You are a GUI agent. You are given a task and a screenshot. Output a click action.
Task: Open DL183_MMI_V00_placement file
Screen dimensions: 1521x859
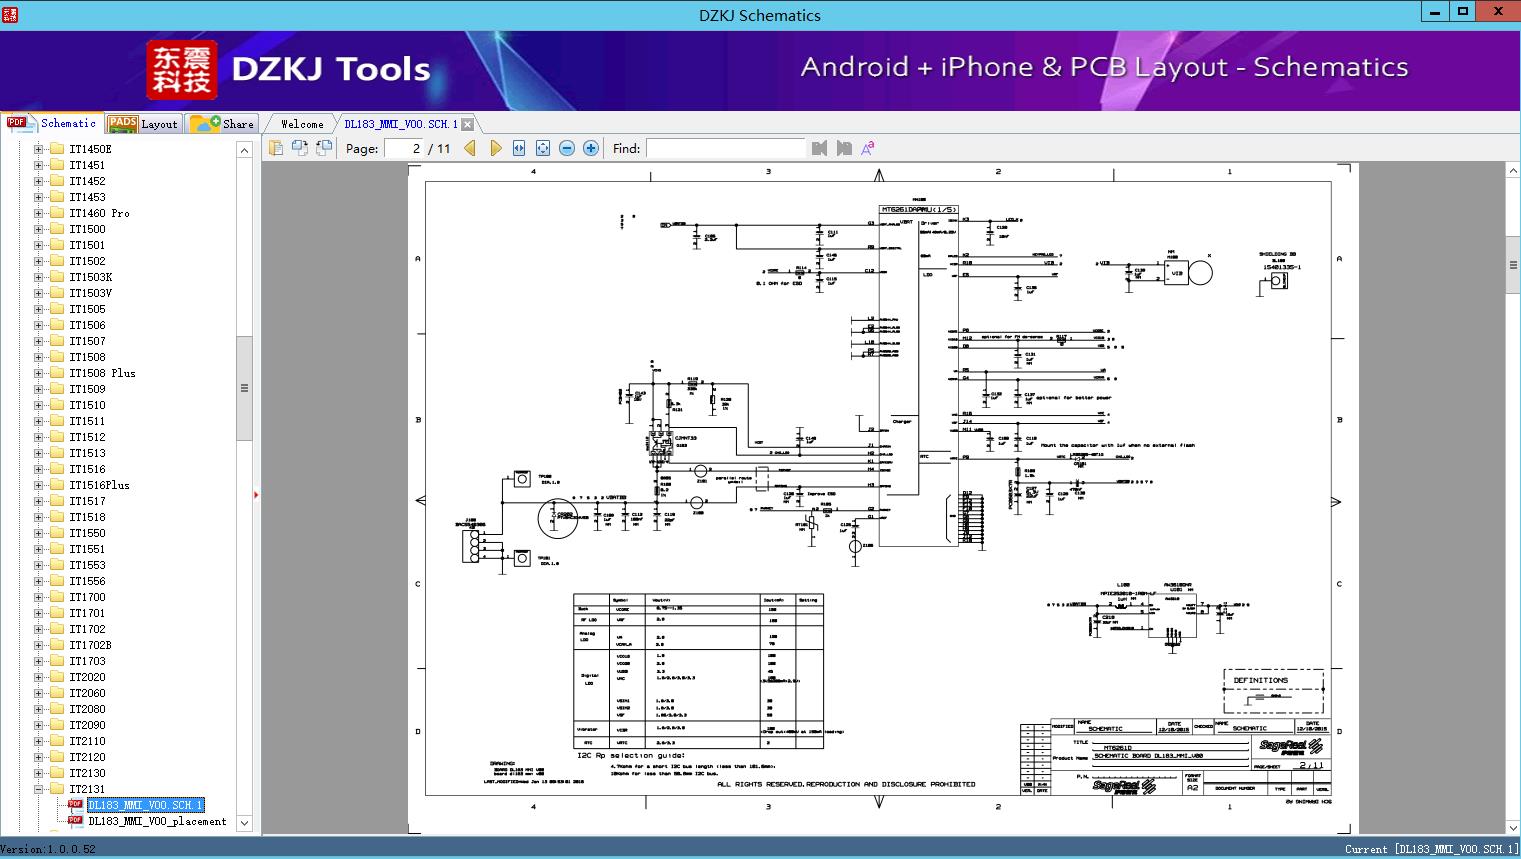(157, 821)
